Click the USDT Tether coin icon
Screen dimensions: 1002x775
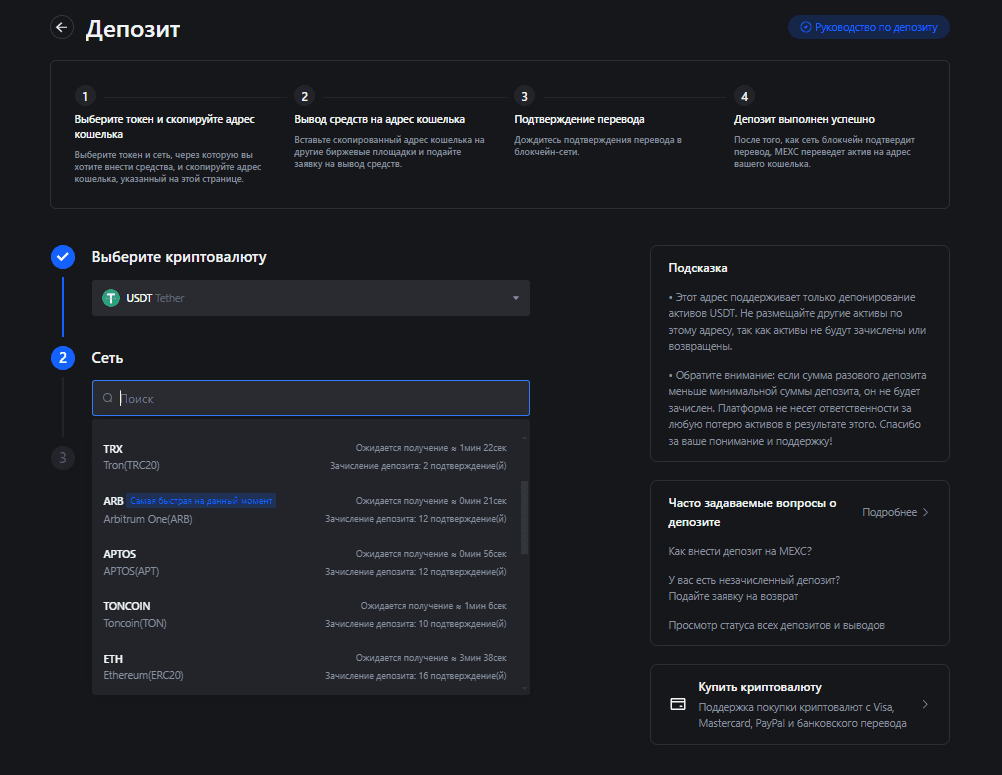pyautogui.click(x=111, y=298)
